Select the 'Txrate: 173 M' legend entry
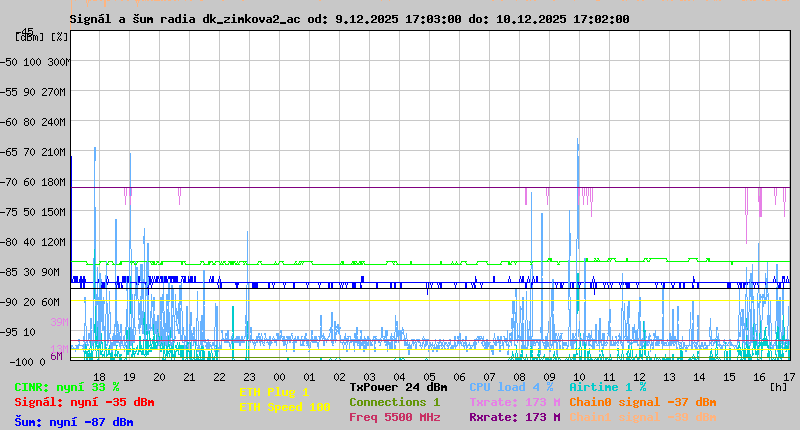The height and width of the screenshot is (430, 800). [x=515, y=402]
